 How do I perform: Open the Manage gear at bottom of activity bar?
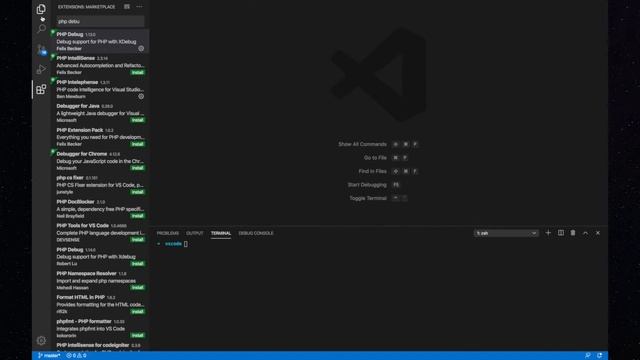pos(41,340)
